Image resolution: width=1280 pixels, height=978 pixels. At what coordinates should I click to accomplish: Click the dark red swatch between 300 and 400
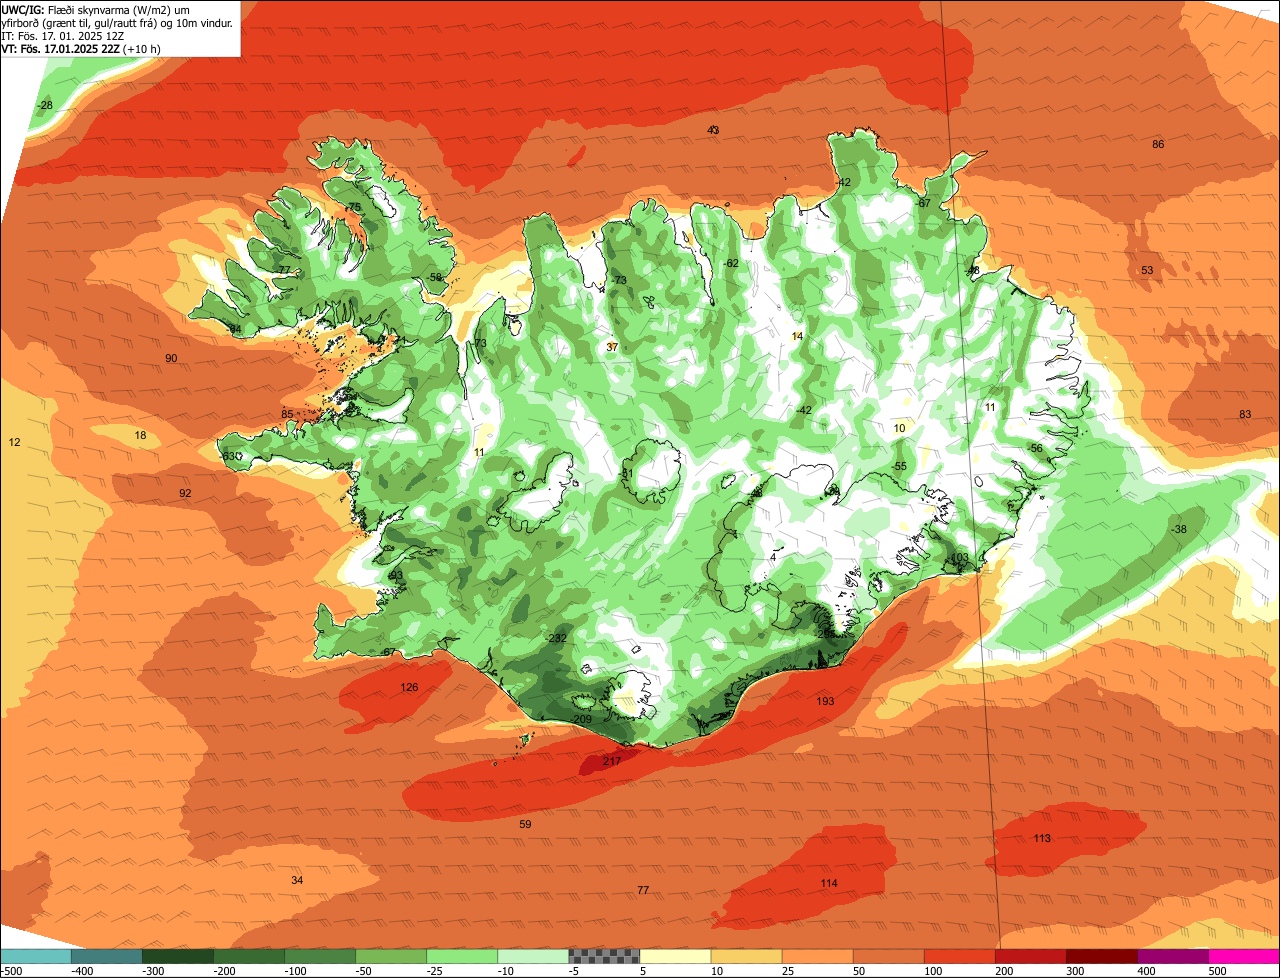tap(1101, 956)
